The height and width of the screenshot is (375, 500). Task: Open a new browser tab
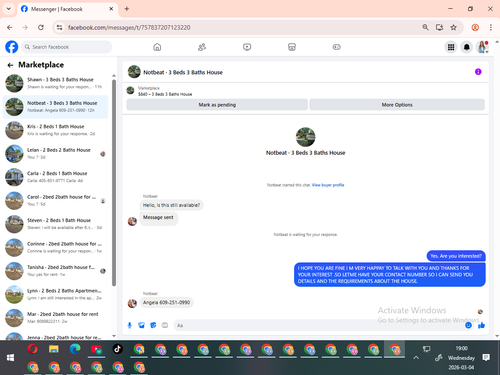click(127, 9)
